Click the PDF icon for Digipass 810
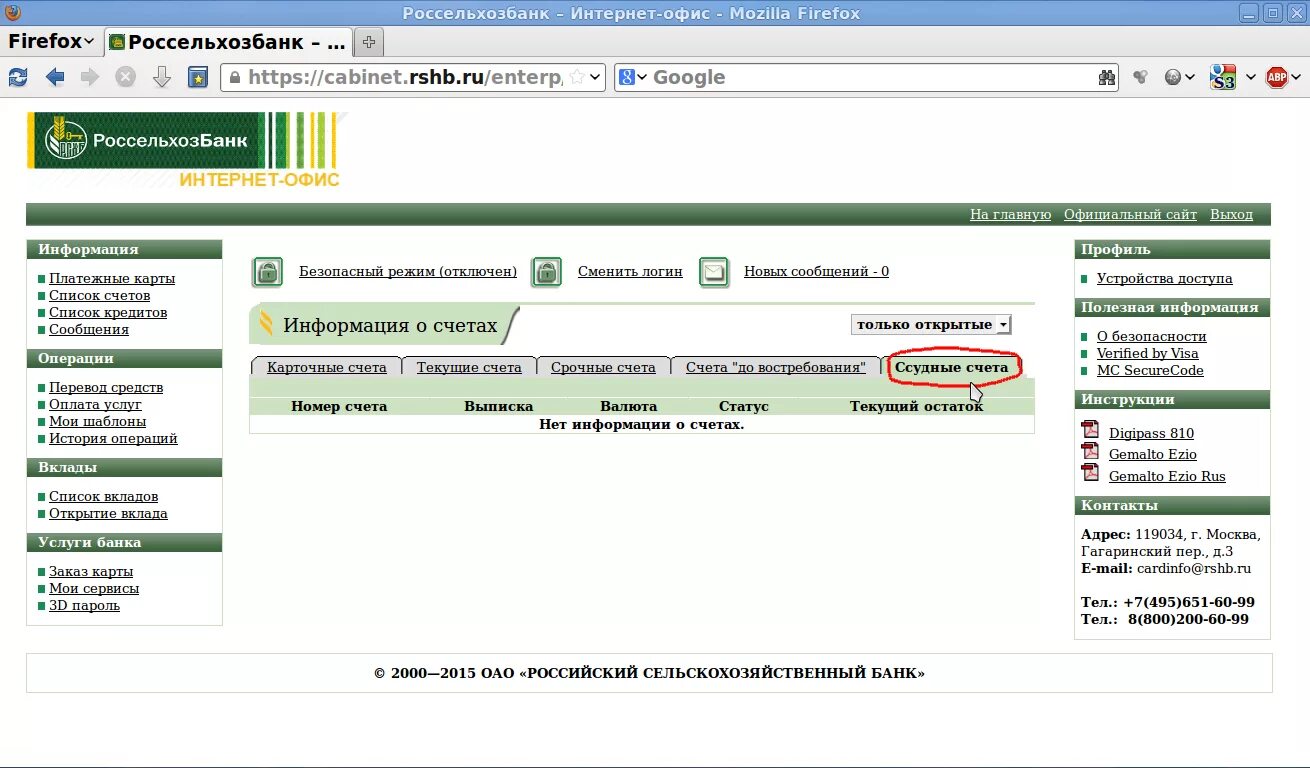Screen dimensions: 1310x768 pyautogui.click(x=1090, y=430)
